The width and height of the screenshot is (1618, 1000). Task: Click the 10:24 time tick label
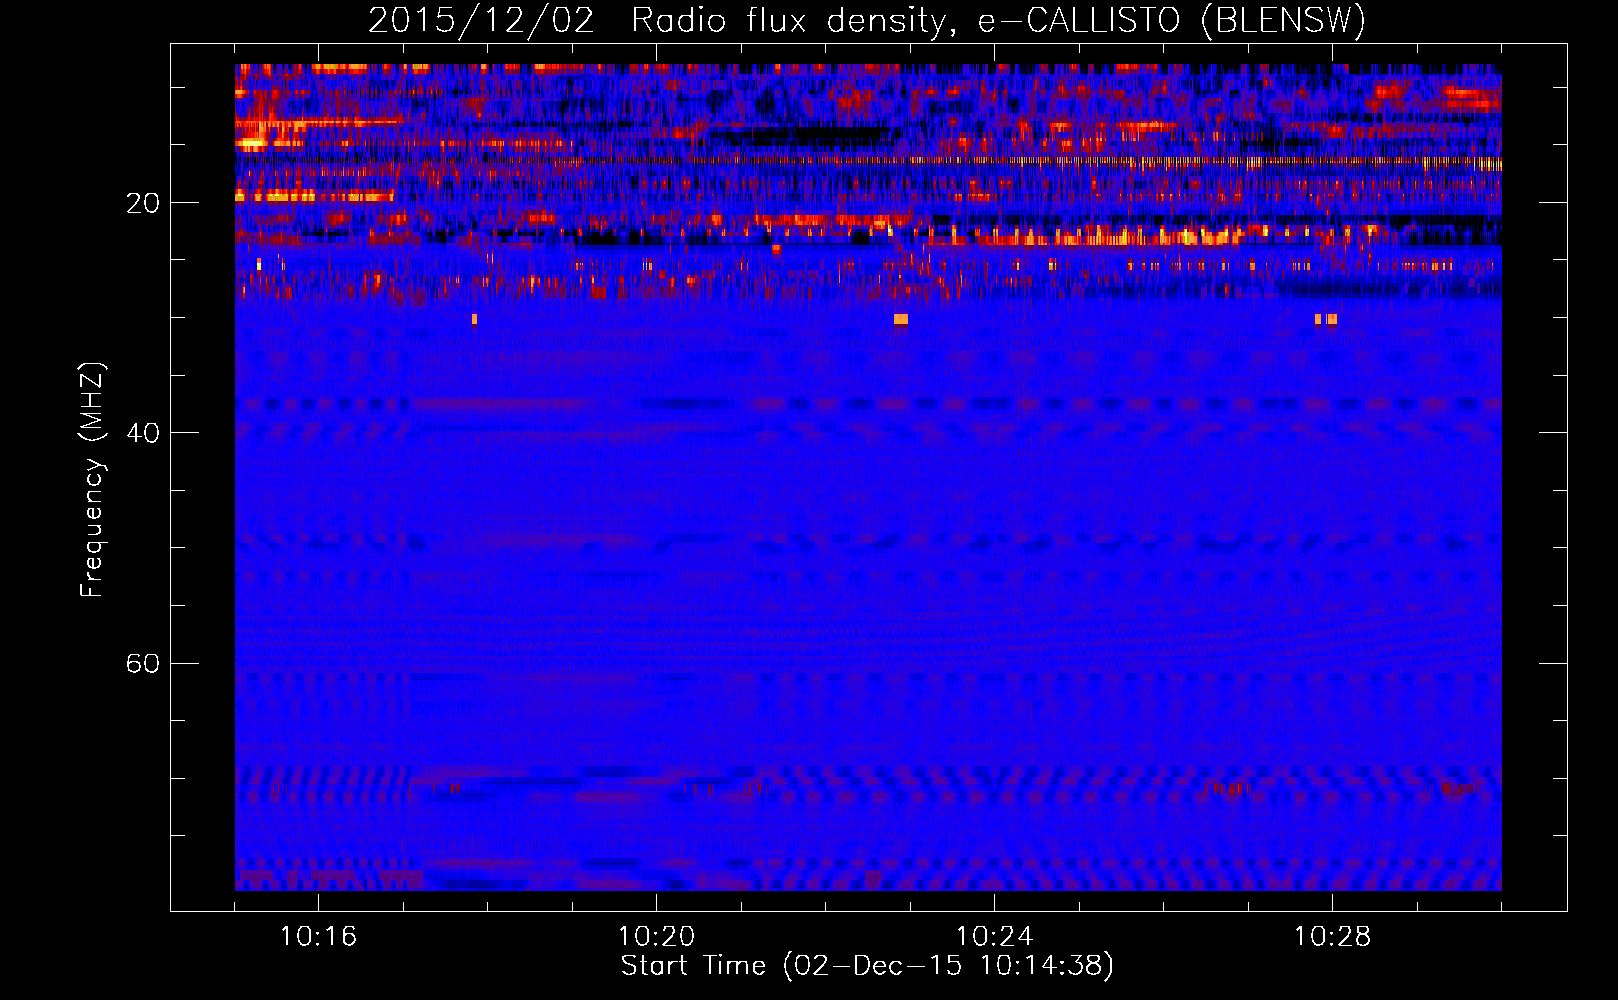tap(994, 937)
